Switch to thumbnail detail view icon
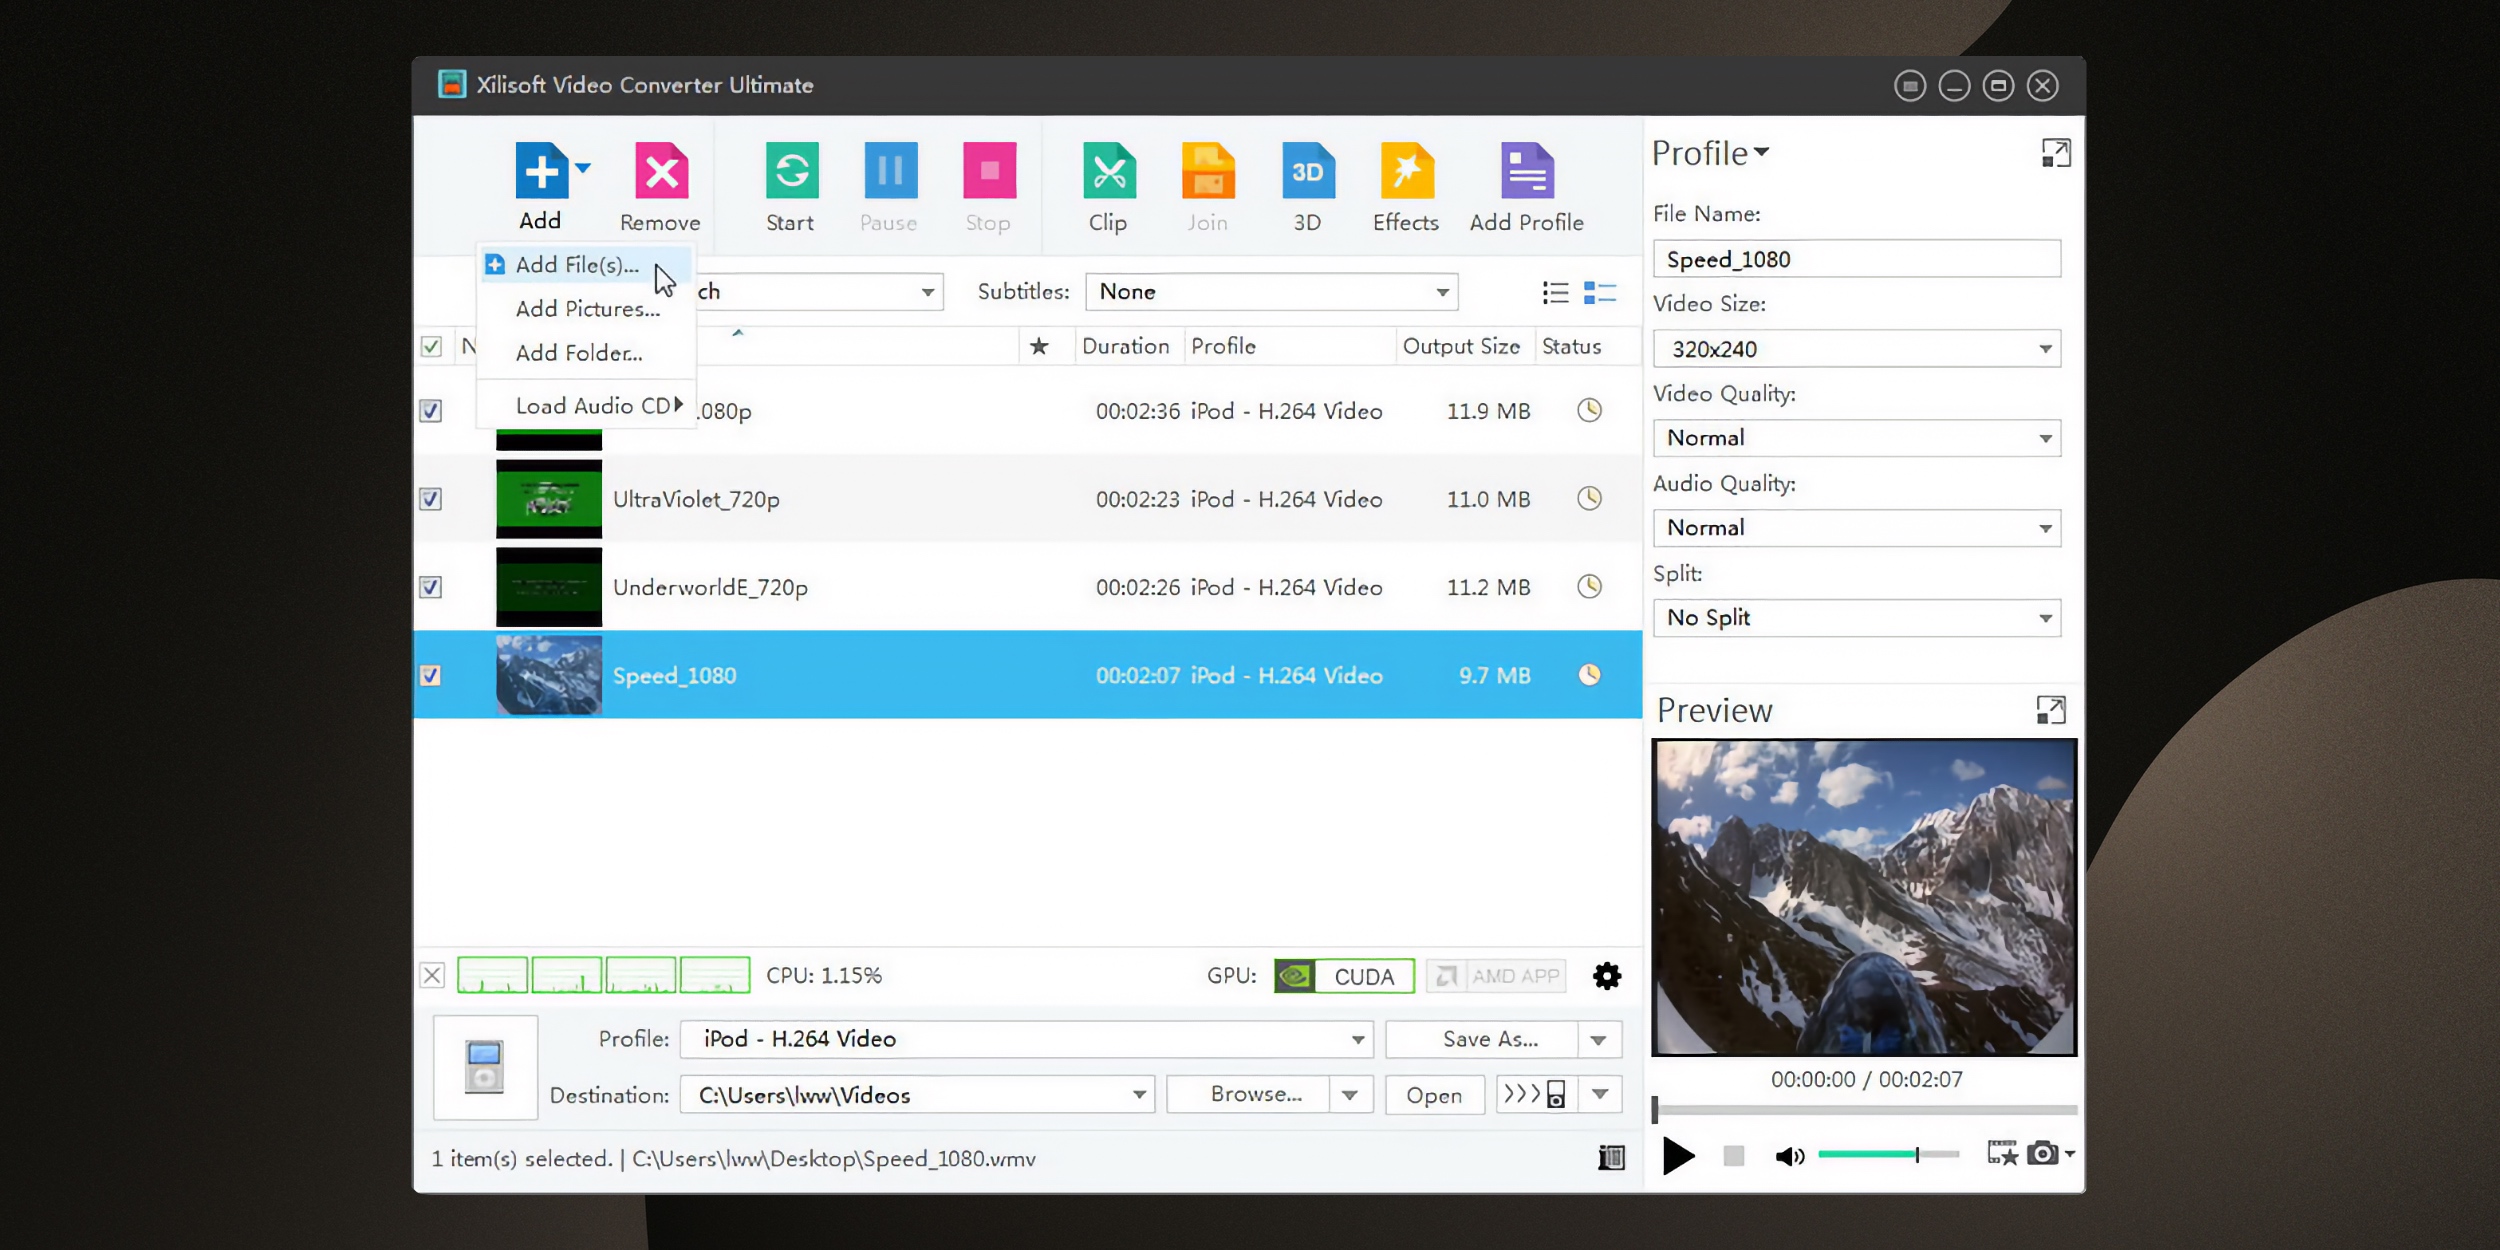2500x1250 pixels. point(1600,292)
